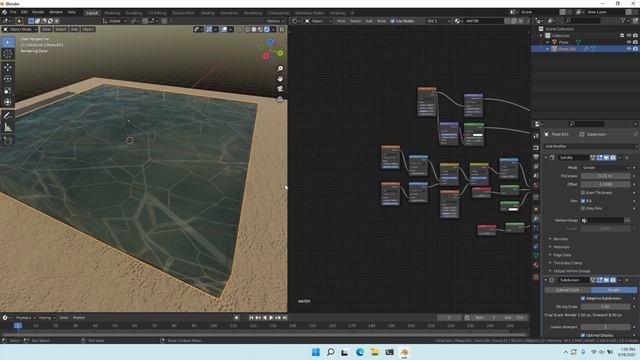Switch viewport to rendered shading mode
The width and height of the screenshot is (640, 360).
(267, 29)
